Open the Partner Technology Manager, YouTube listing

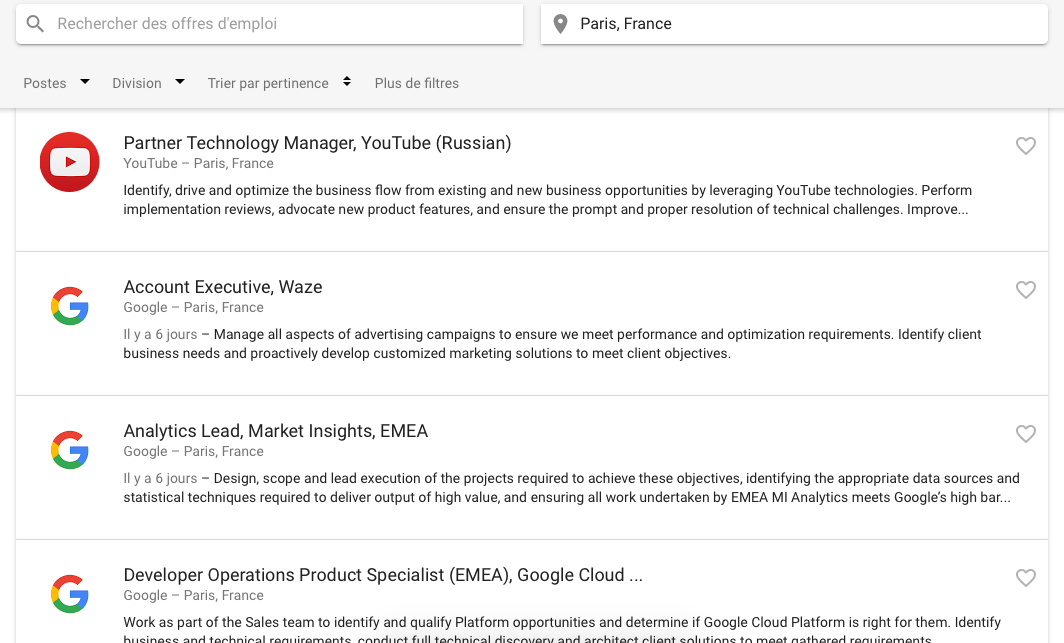(x=317, y=143)
